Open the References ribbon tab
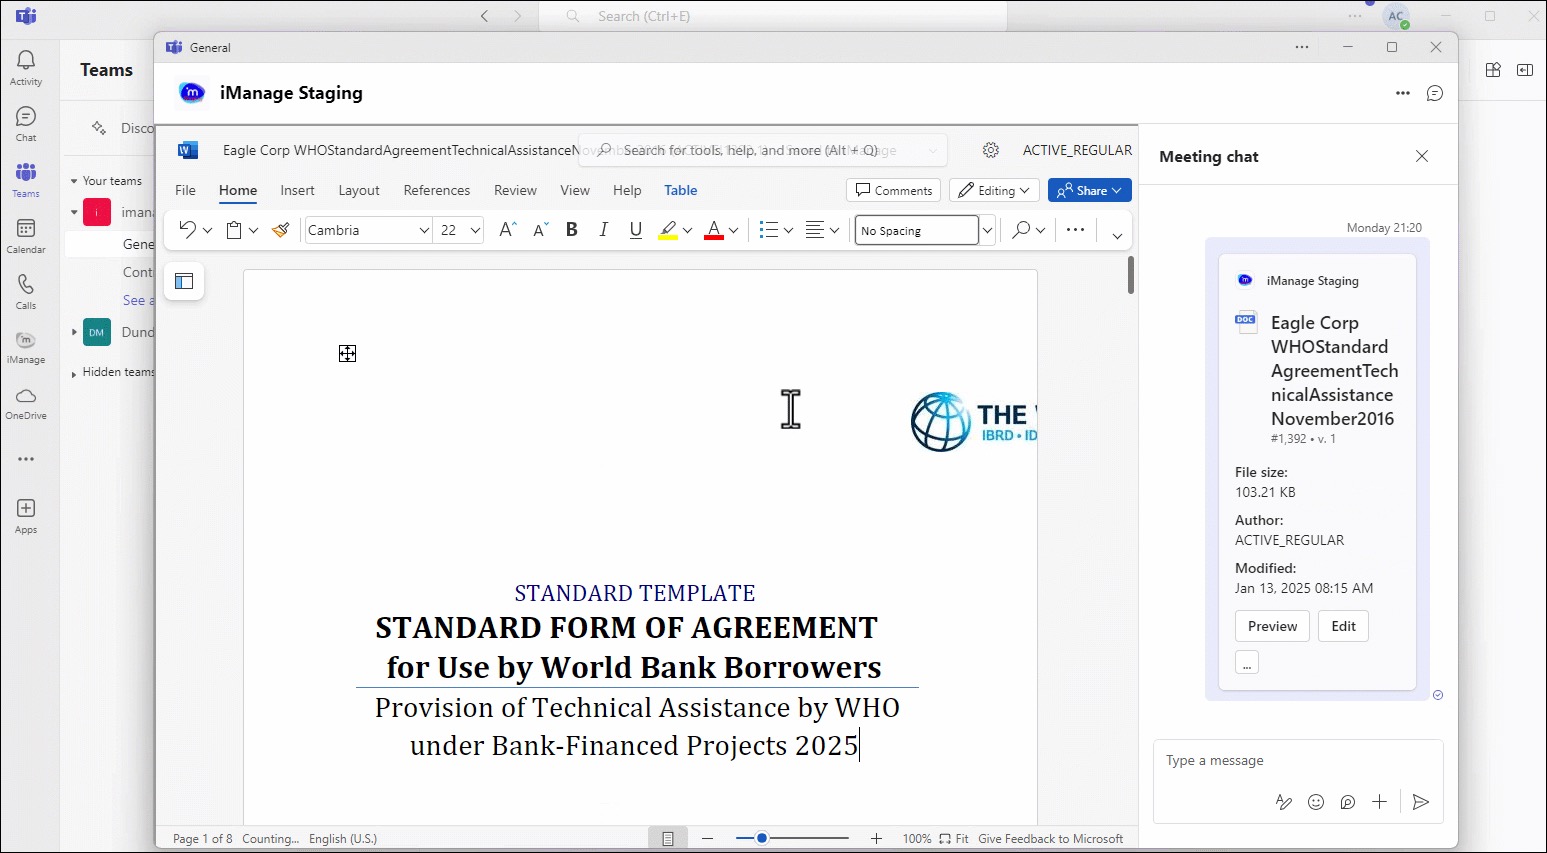The height and width of the screenshot is (853, 1547). (x=436, y=190)
